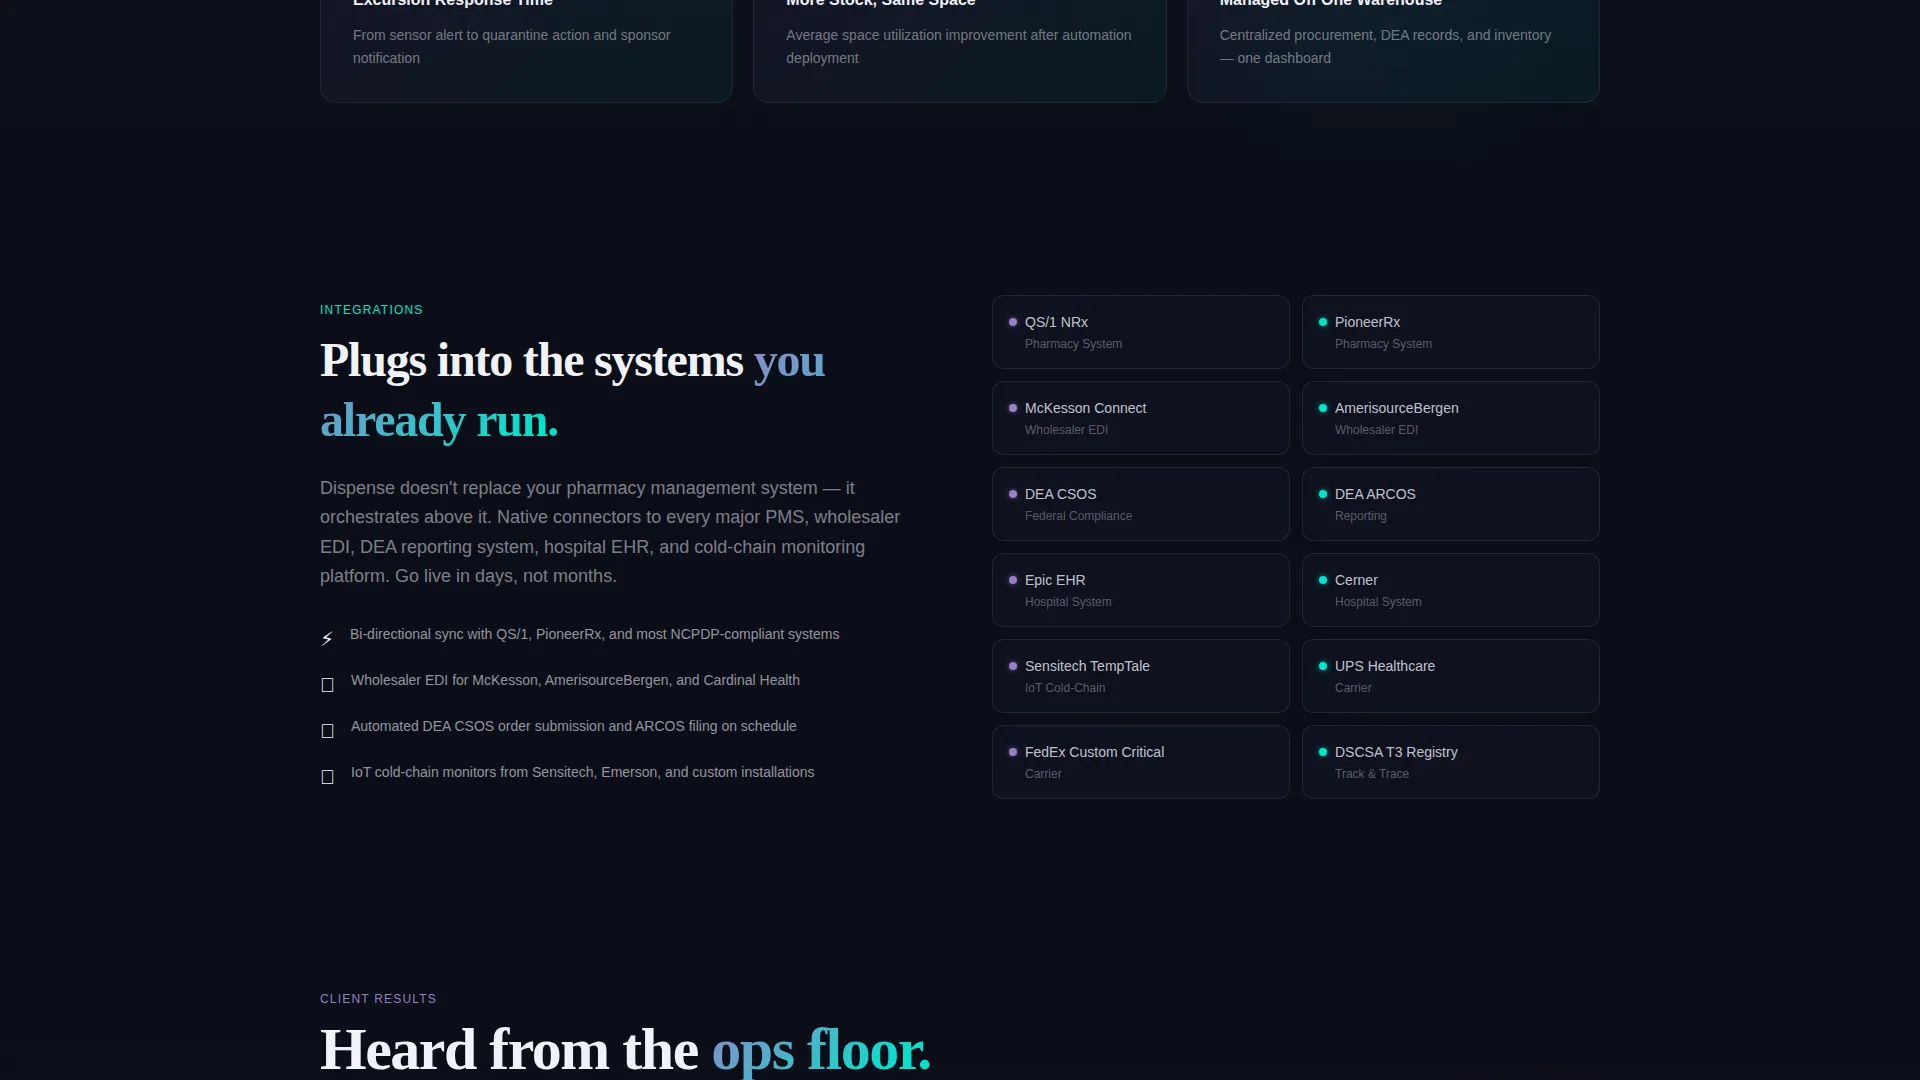Click the teal status dot on Cerner
This screenshot has height=1080, width=1920.
pyautogui.click(x=1323, y=580)
